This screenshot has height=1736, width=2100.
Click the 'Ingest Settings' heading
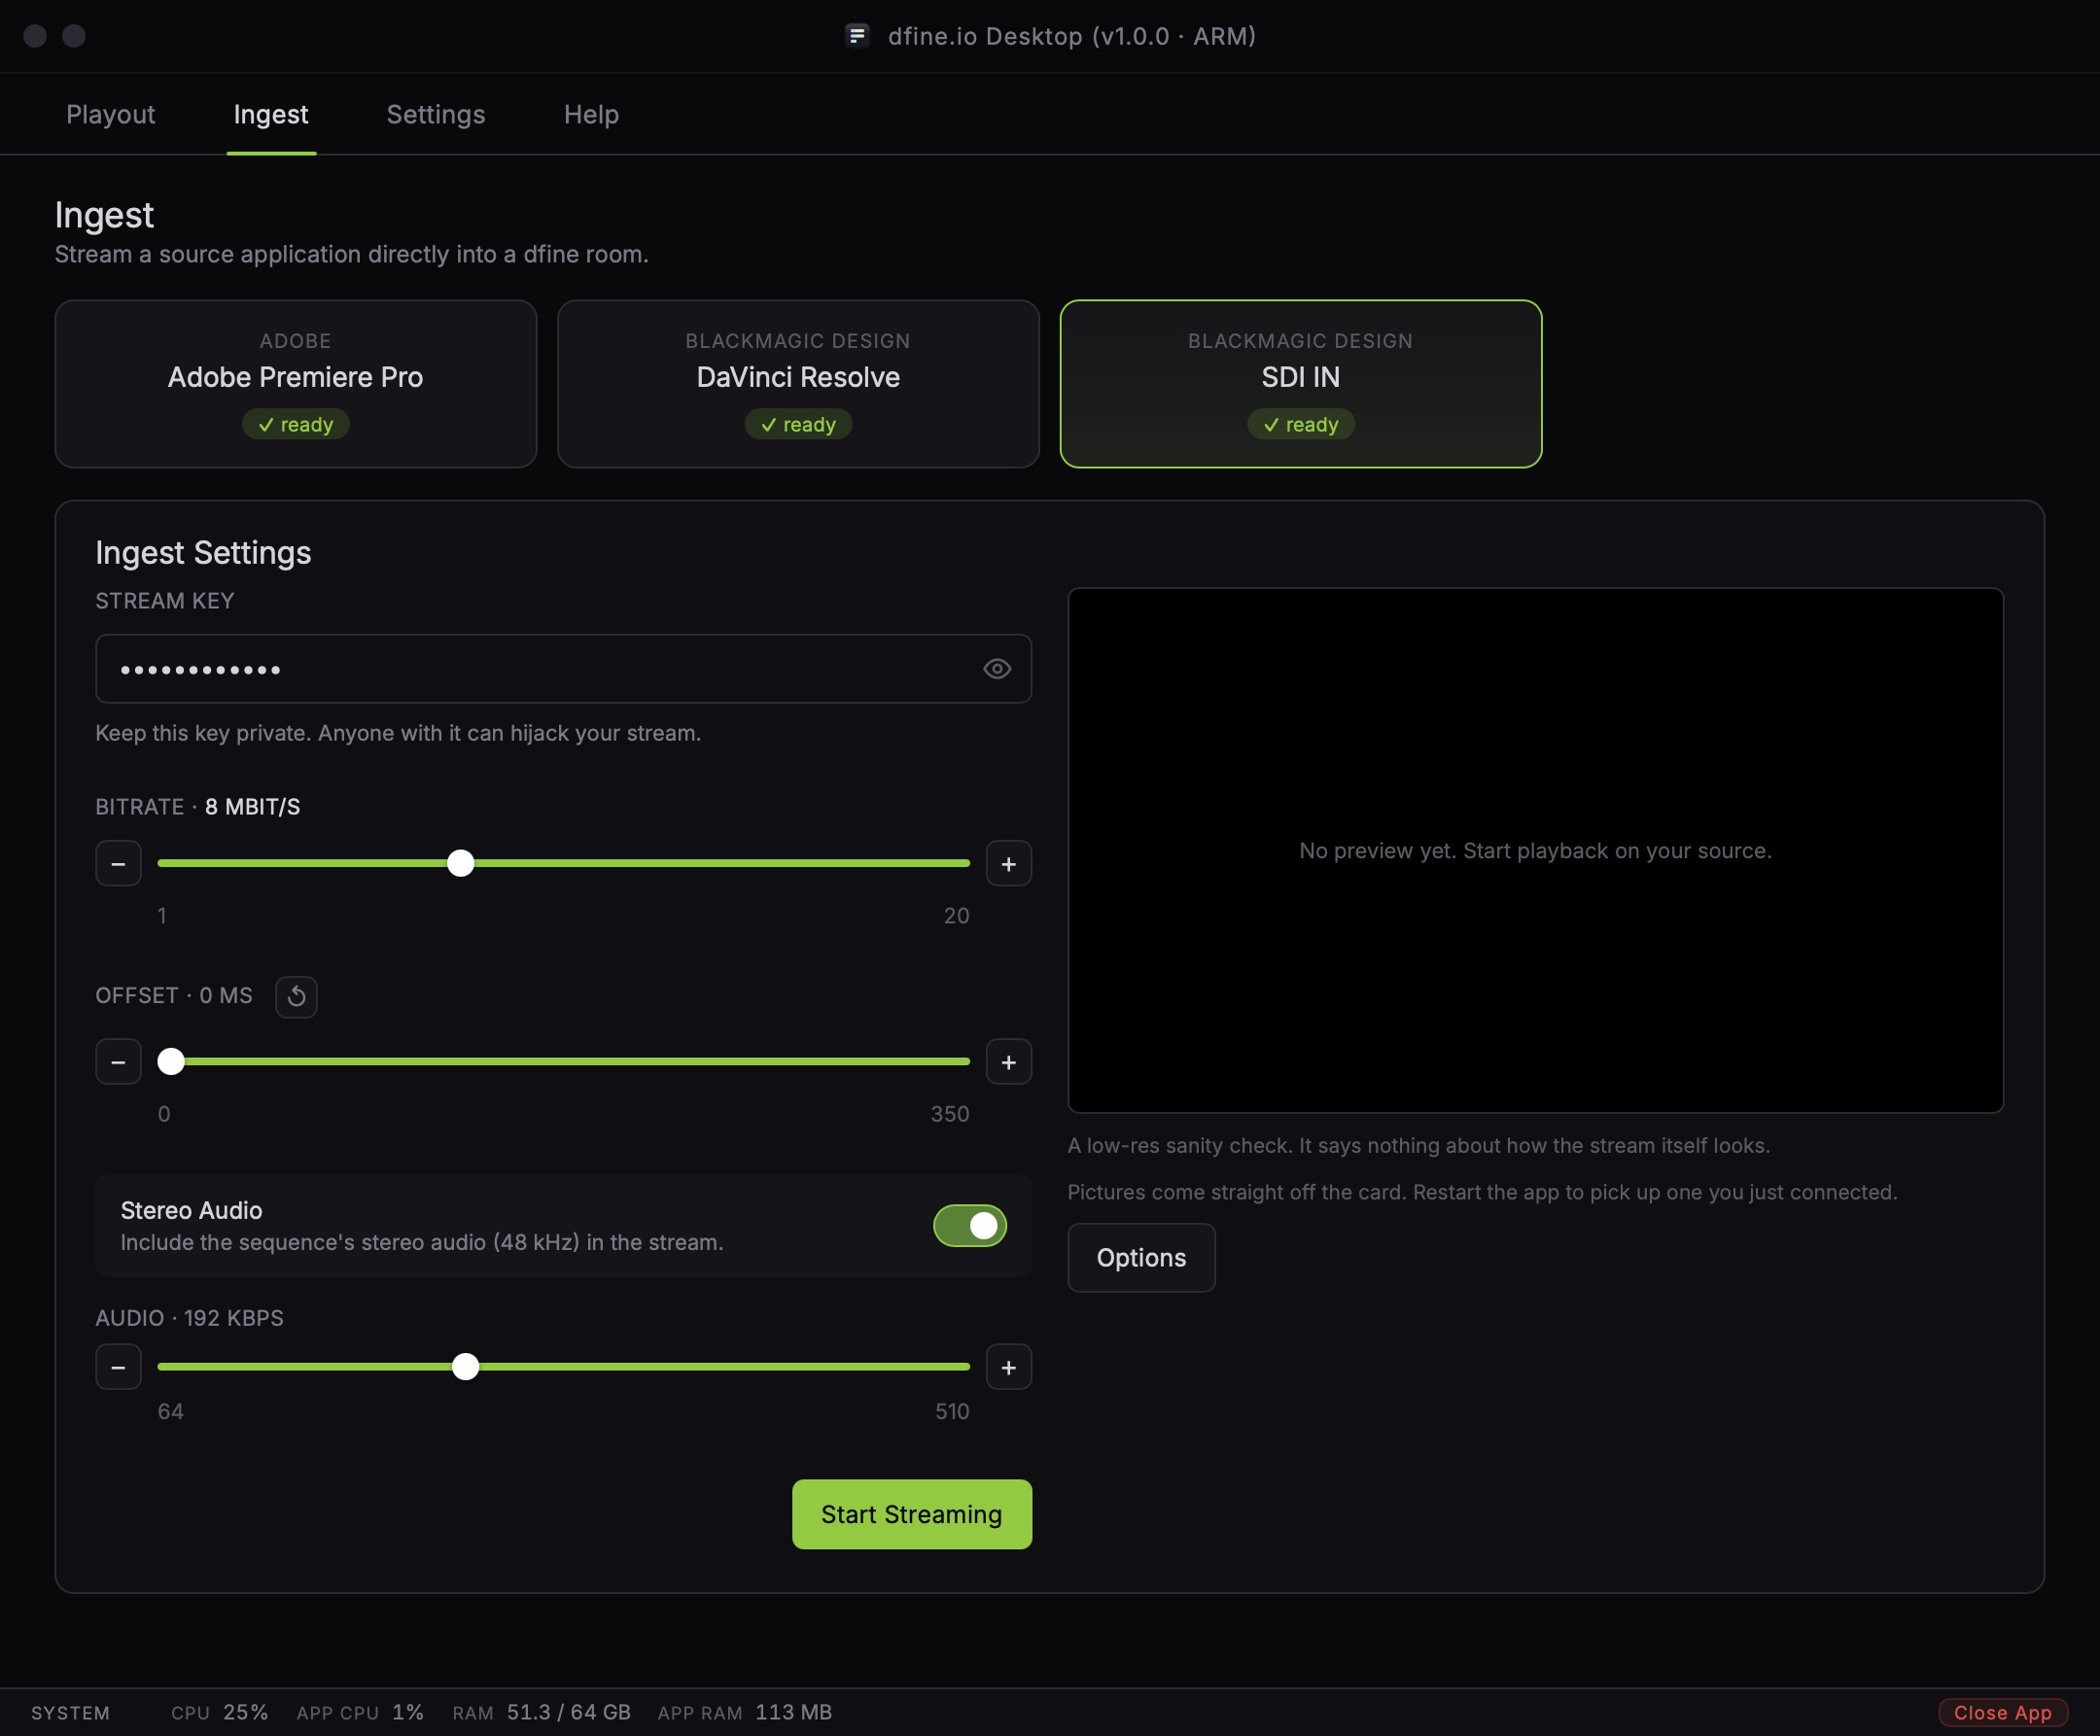pyautogui.click(x=203, y=552)
